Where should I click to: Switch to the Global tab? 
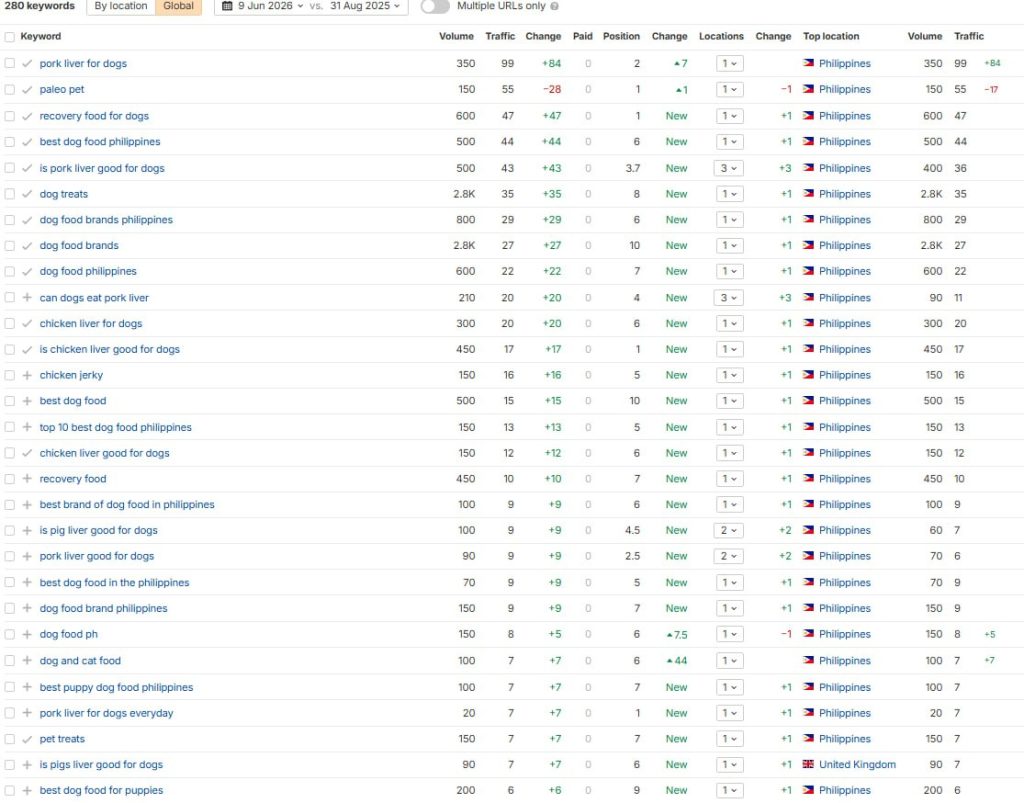point(178,6)
